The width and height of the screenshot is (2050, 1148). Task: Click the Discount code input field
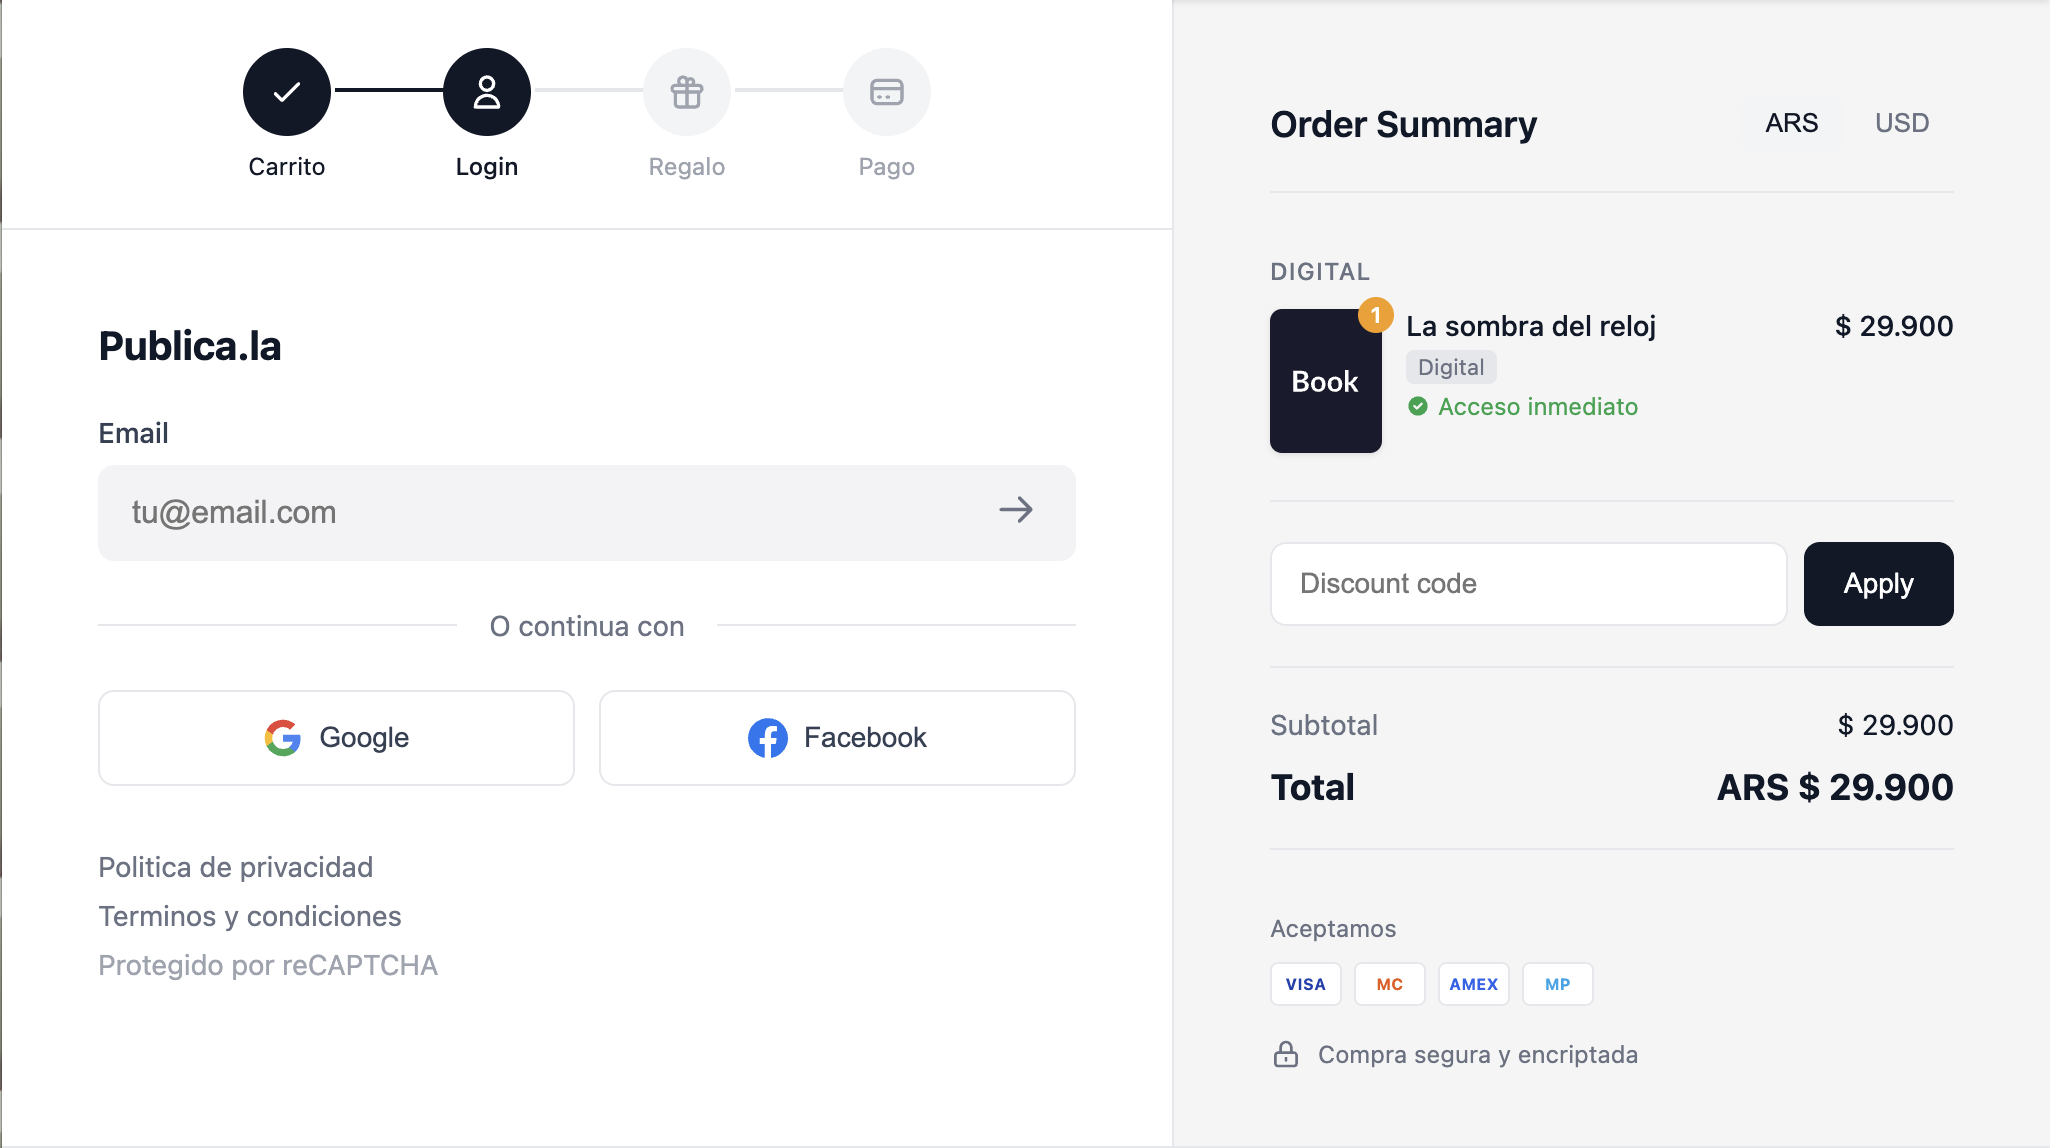click(x=1528, y=583)
